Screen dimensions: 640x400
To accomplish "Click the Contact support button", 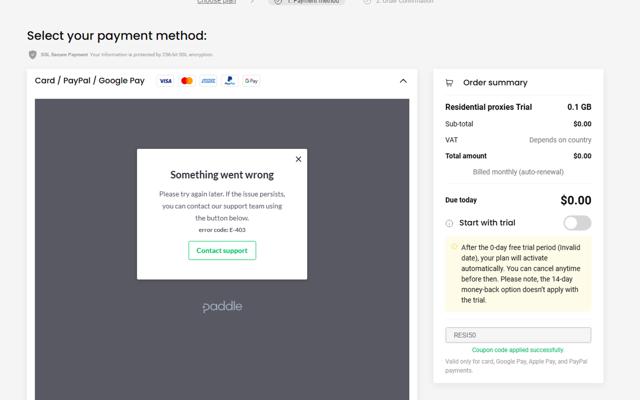I will pos(222,251).
